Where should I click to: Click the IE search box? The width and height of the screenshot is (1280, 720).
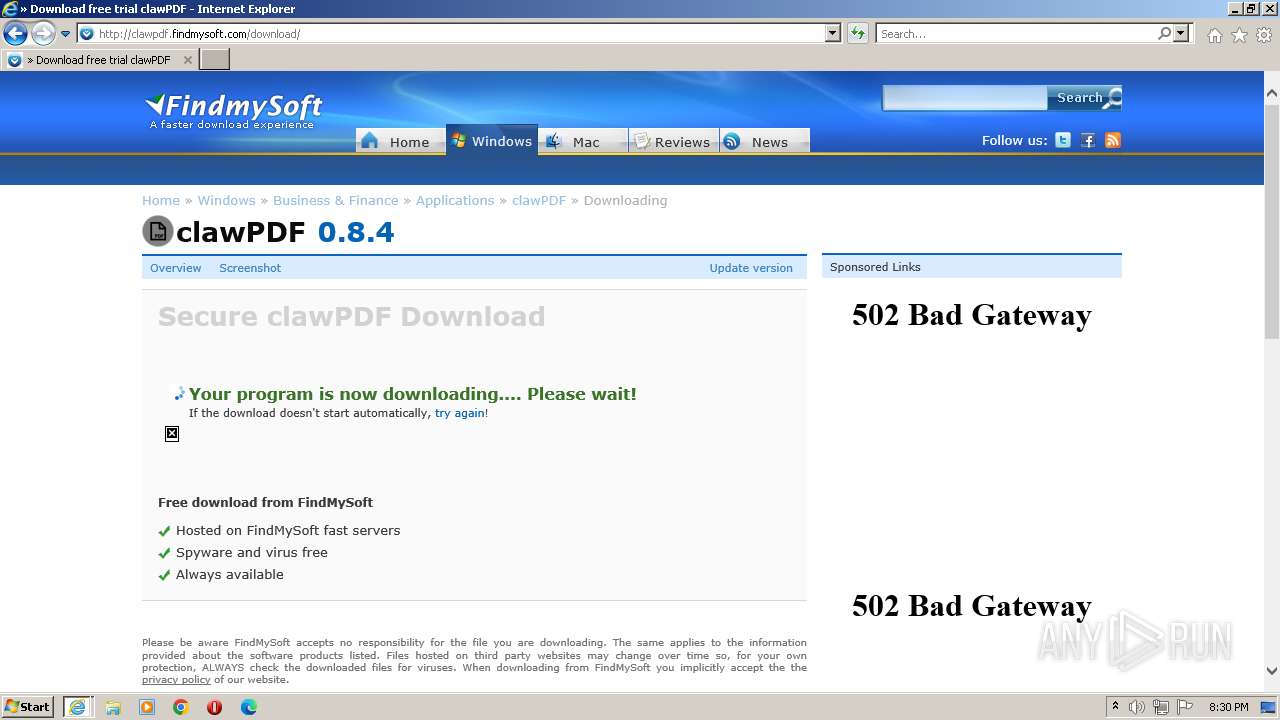pos(1016,34)
